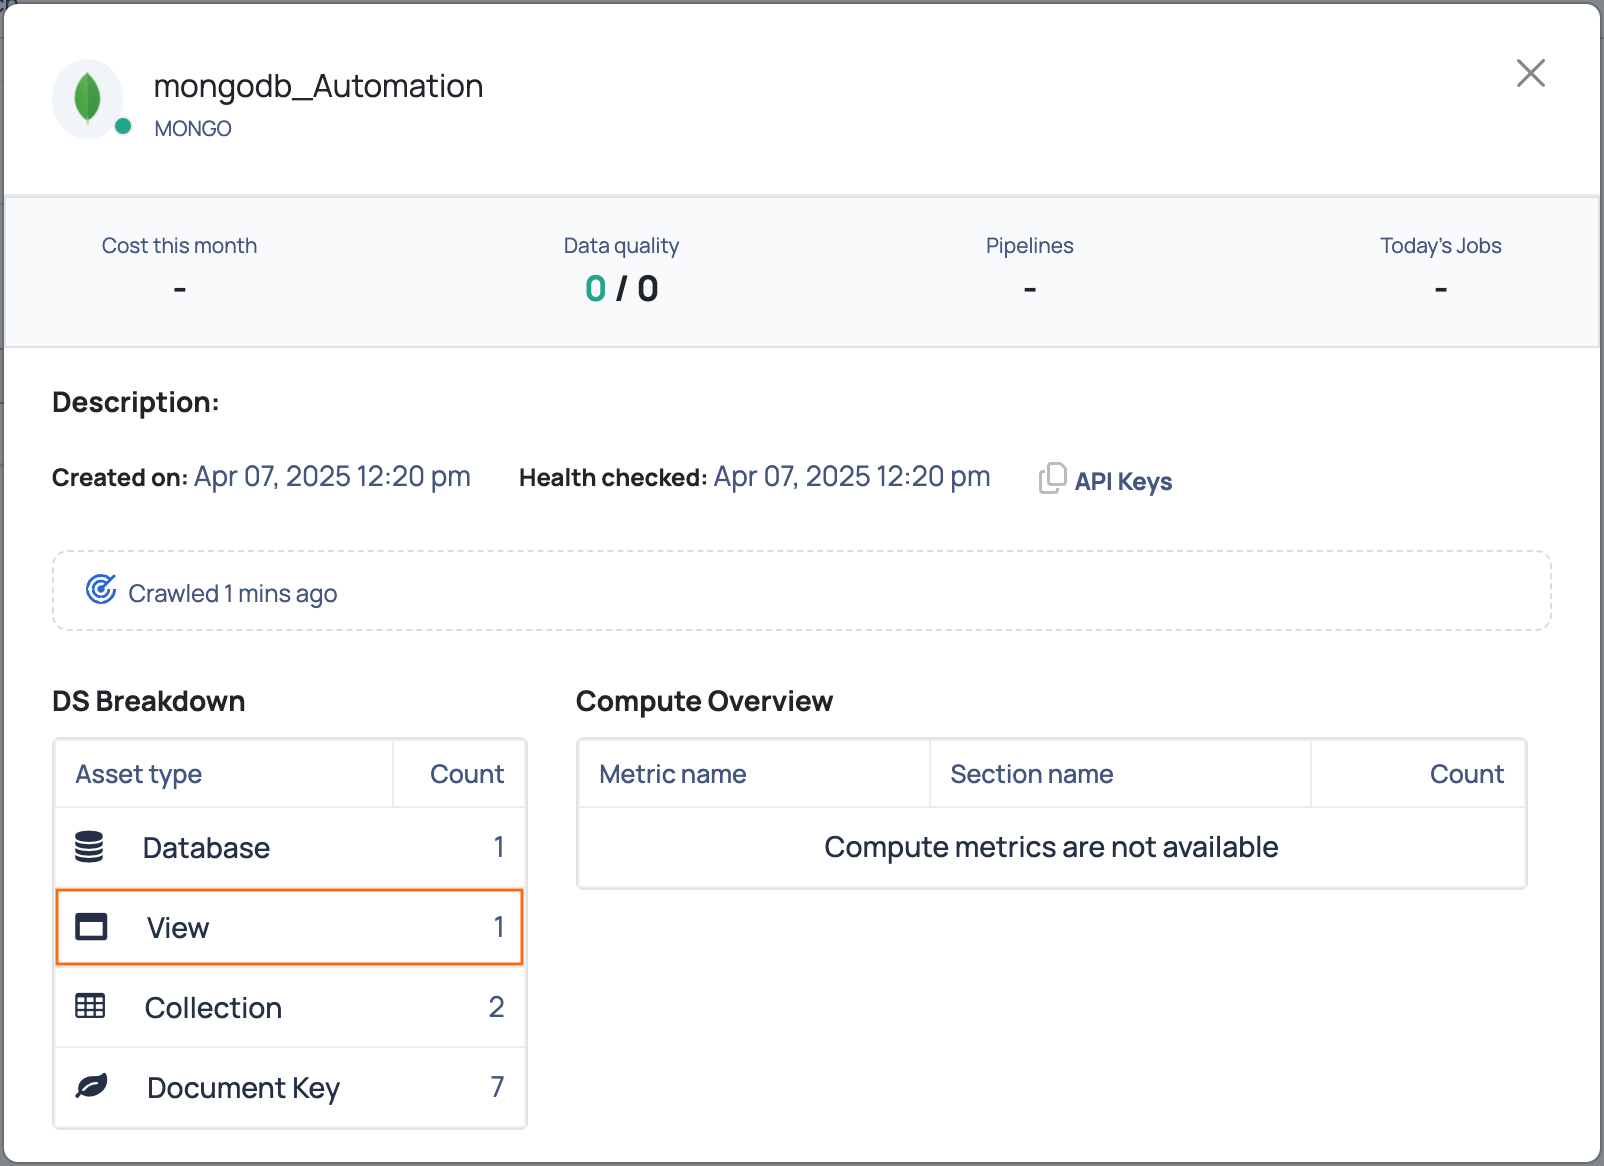Click the Today's Jobs label
This screenshot has width=1604, height=1166.
pos(1440,246)
